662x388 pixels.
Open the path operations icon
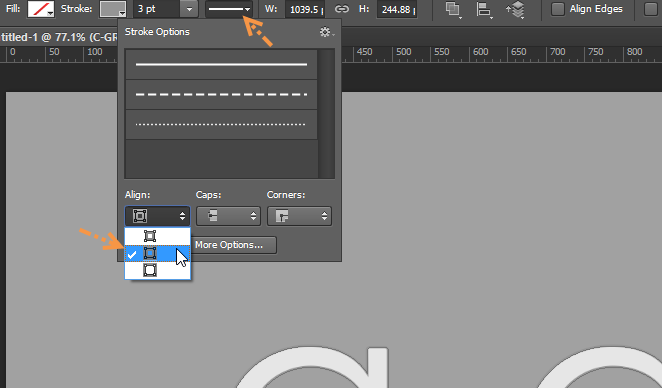tap(453, 9)
